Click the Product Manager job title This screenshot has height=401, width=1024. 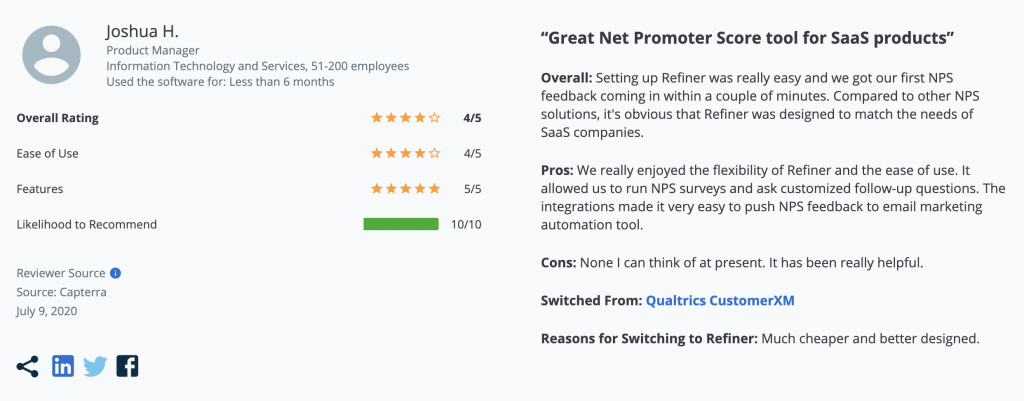tap(153, 50)
